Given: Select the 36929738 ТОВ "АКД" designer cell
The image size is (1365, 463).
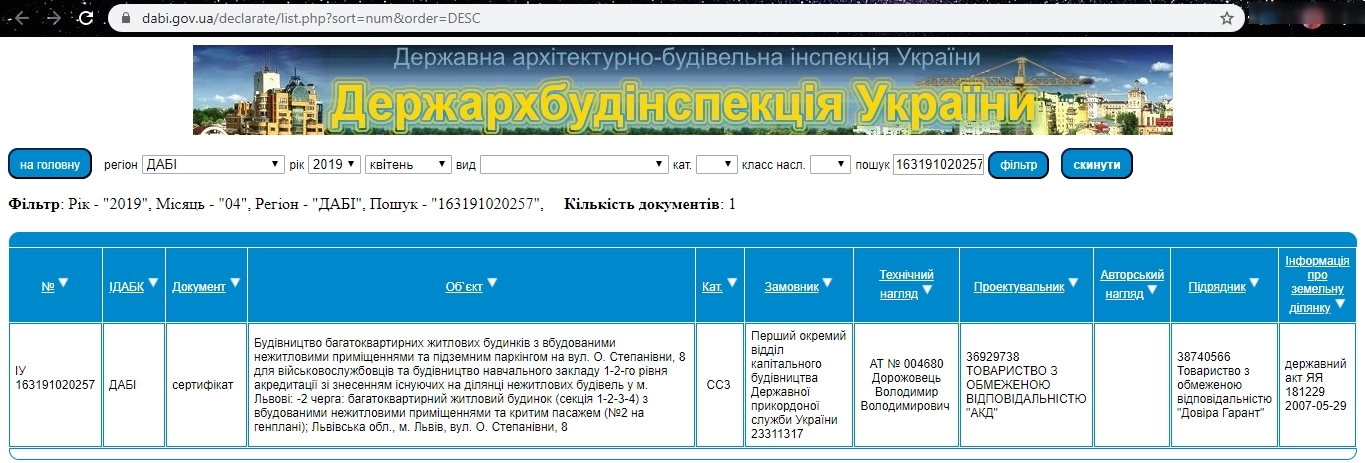Looking at the screenshot, I should click(1026, 385).
